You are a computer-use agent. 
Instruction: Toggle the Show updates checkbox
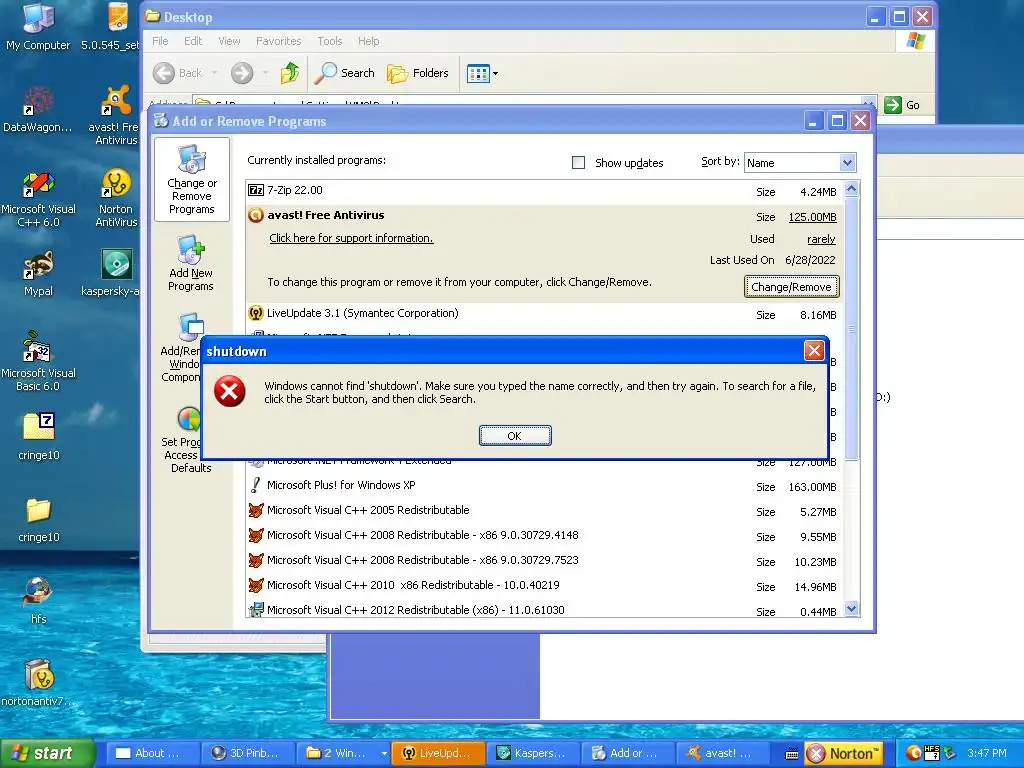click(x=578, y=163)
